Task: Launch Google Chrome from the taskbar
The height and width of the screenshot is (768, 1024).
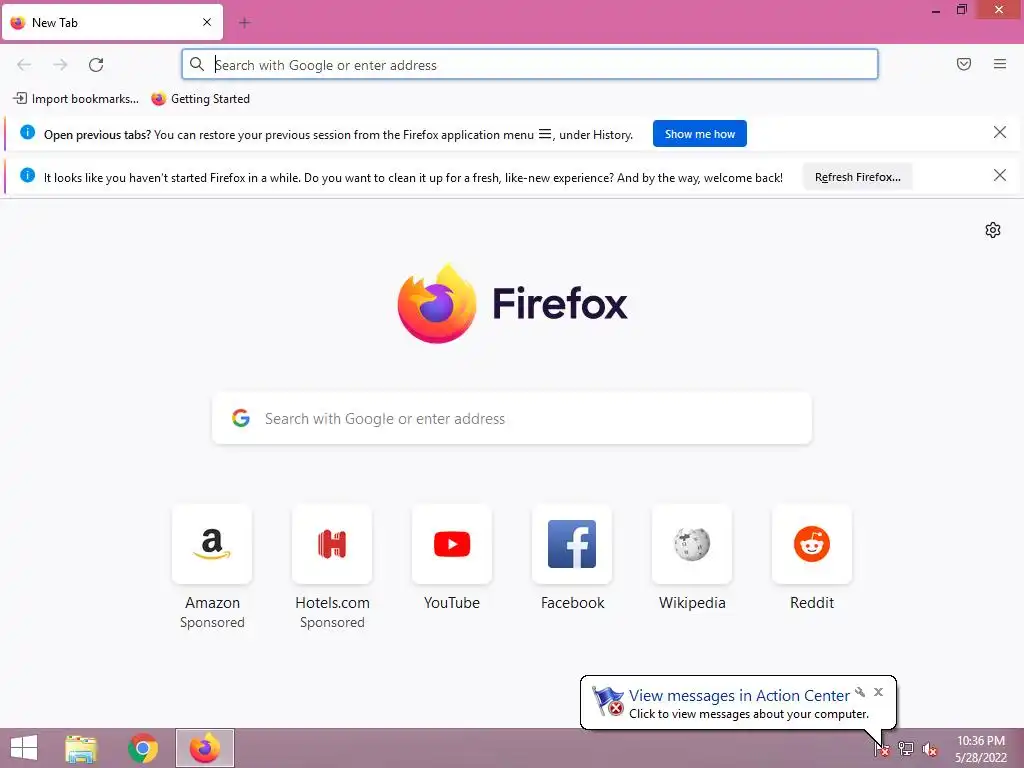Action: pyautogui.click(x=143, y=748)
